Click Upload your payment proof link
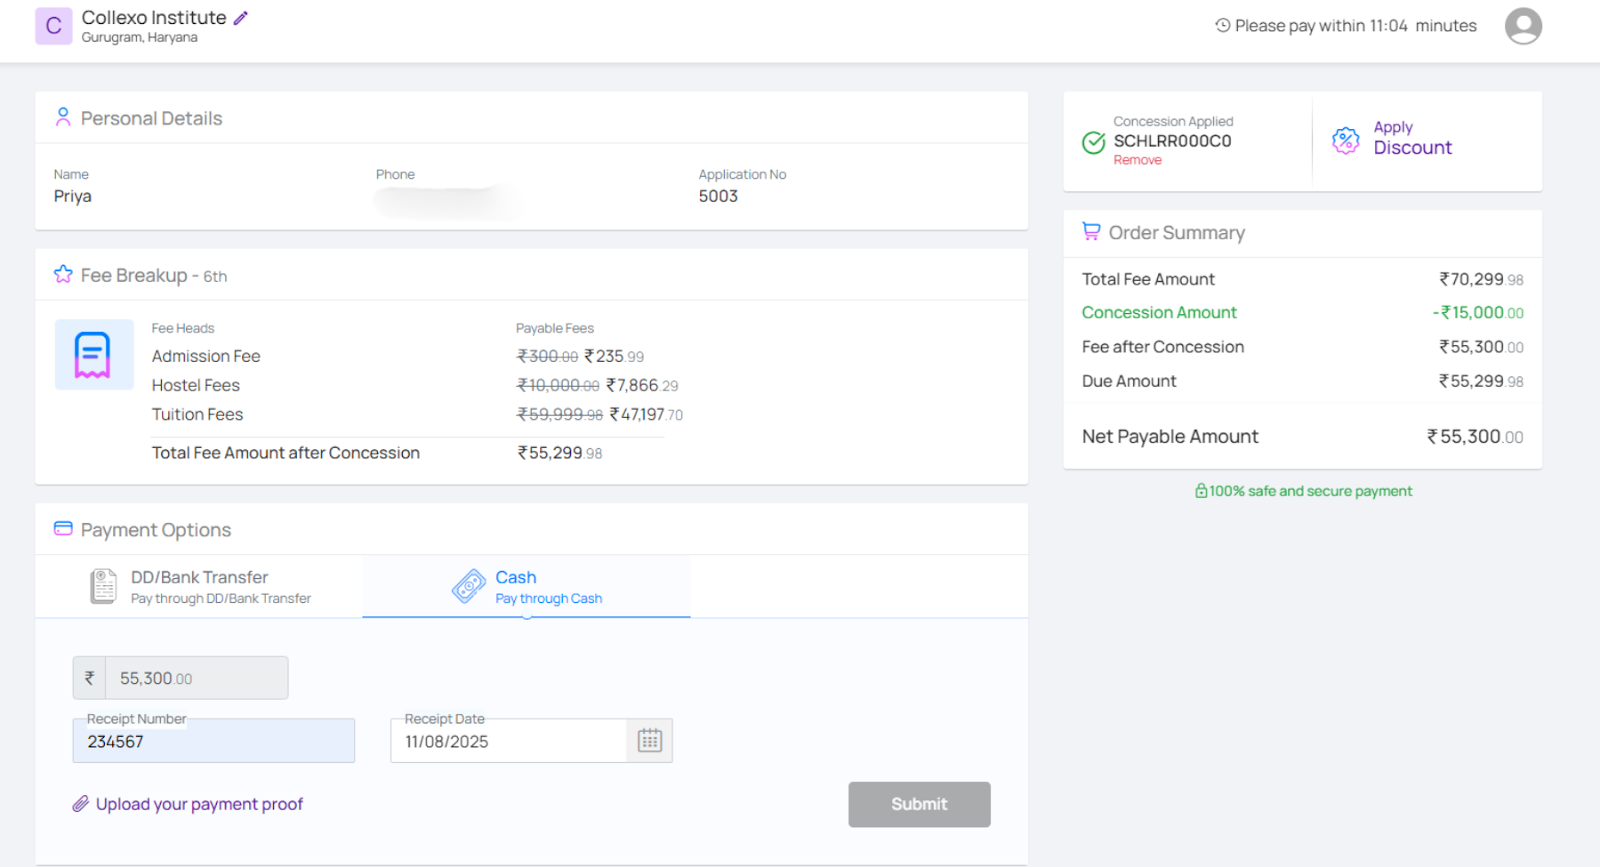The height and width of the screenshot is (867, 1600). [x=199, y=804]
